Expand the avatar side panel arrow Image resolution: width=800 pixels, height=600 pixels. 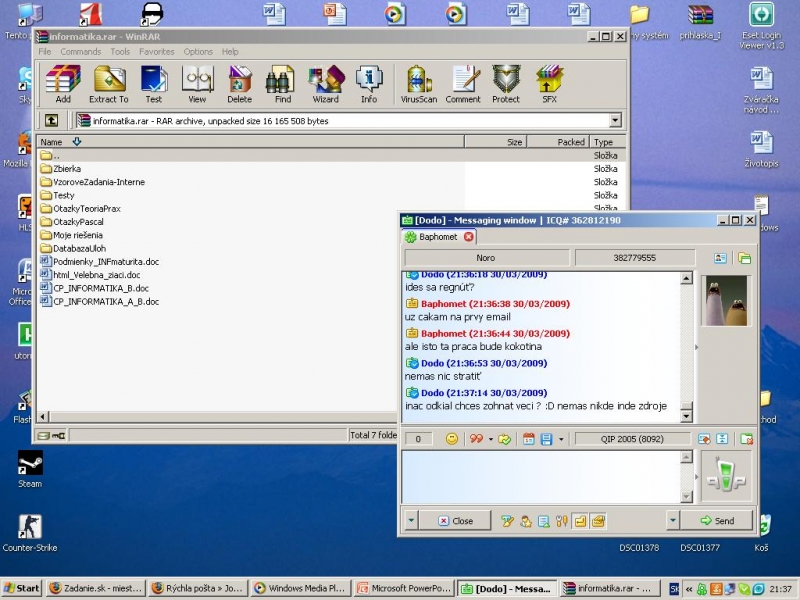696,347
